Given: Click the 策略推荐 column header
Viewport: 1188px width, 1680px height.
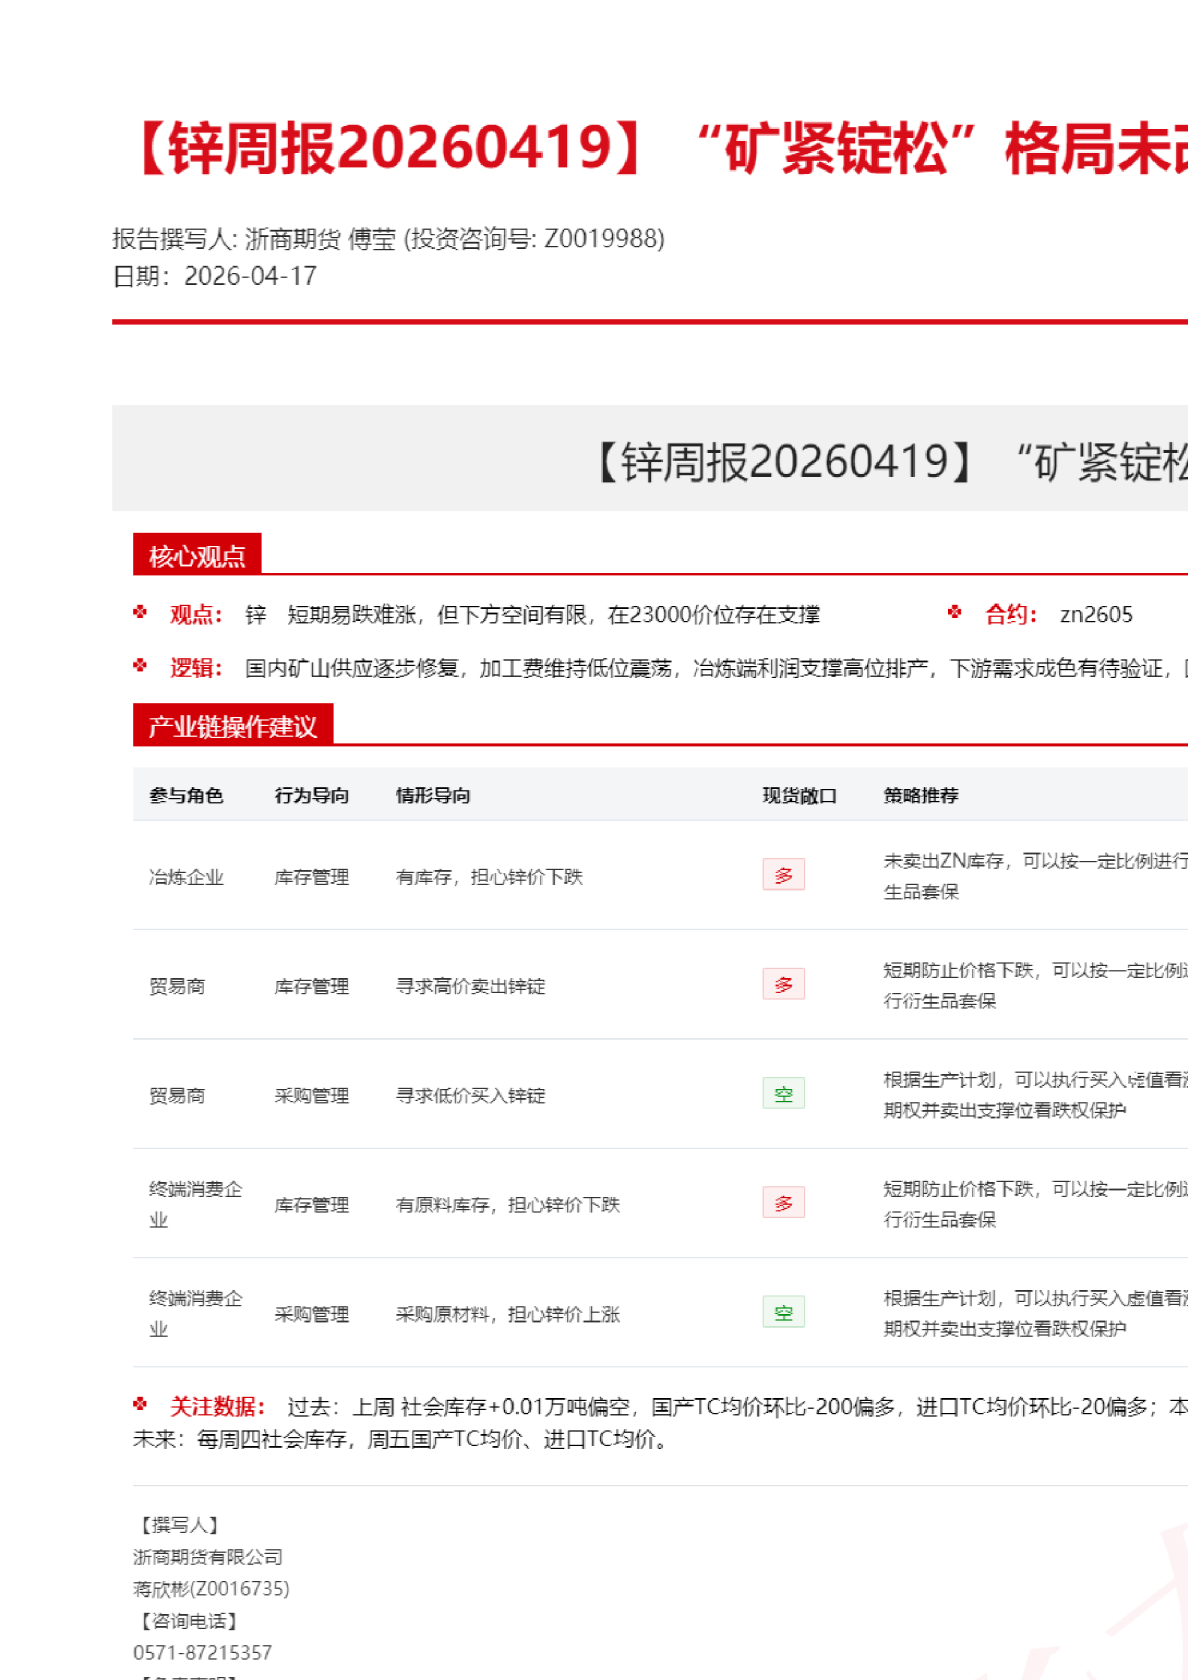Looking at the screenshot, I should [x=921, y=796].
